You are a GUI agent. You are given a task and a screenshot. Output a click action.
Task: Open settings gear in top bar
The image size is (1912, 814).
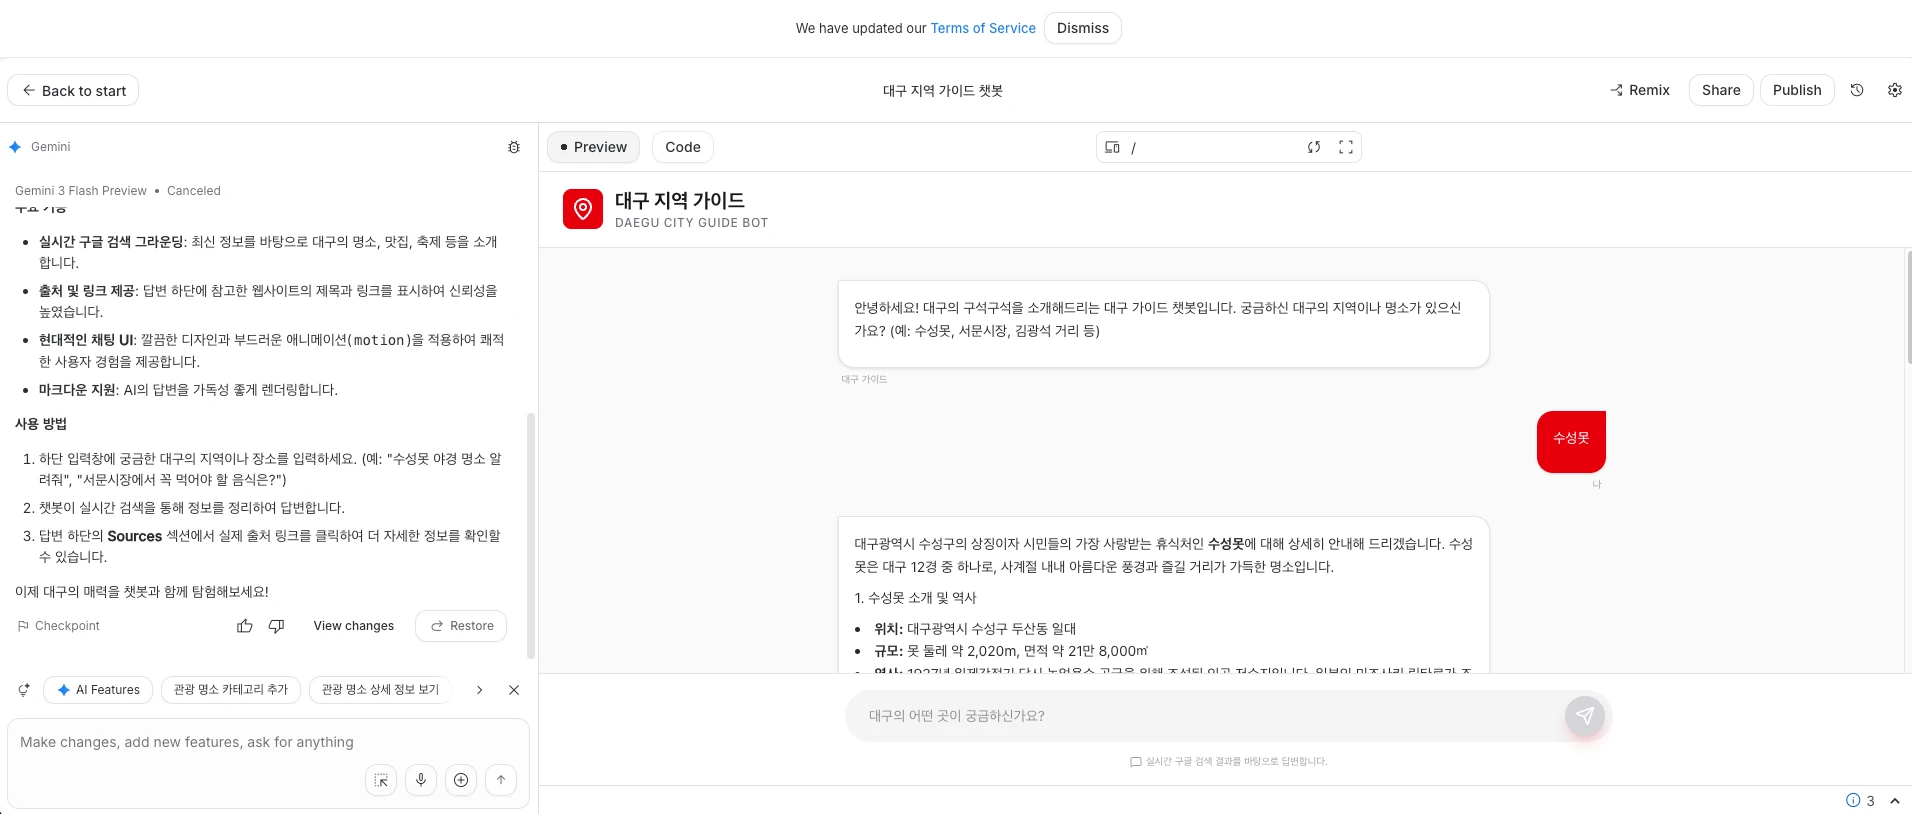1894,90
